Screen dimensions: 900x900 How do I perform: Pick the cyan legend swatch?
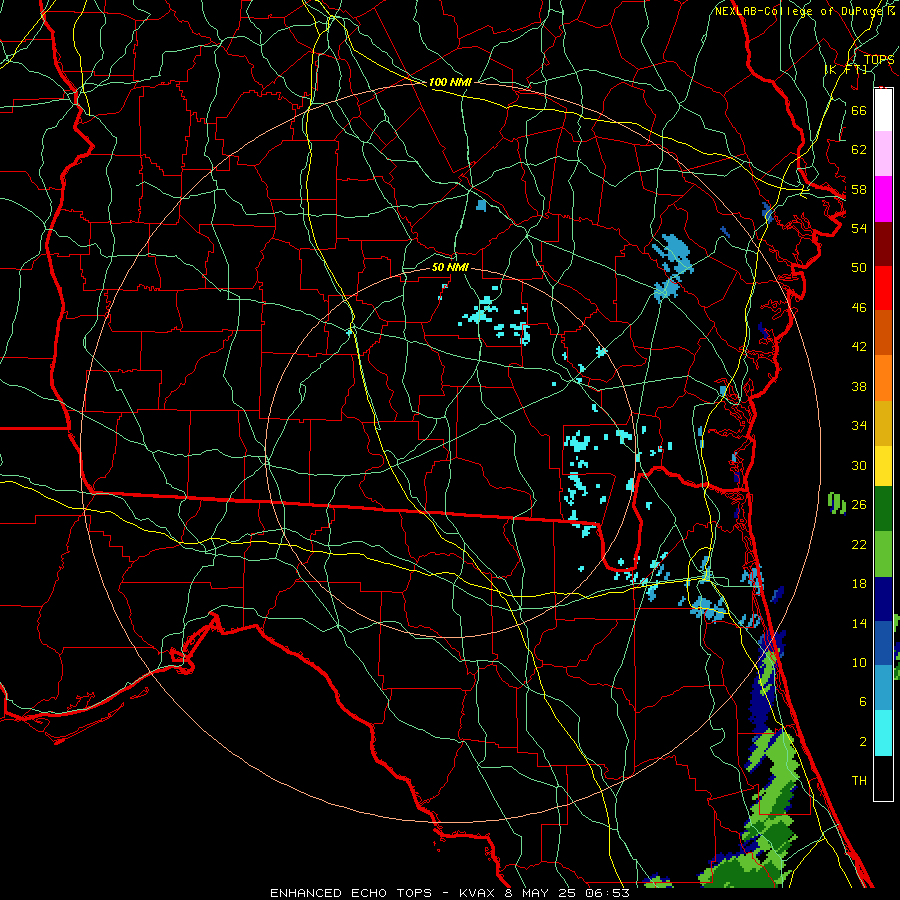883,733
